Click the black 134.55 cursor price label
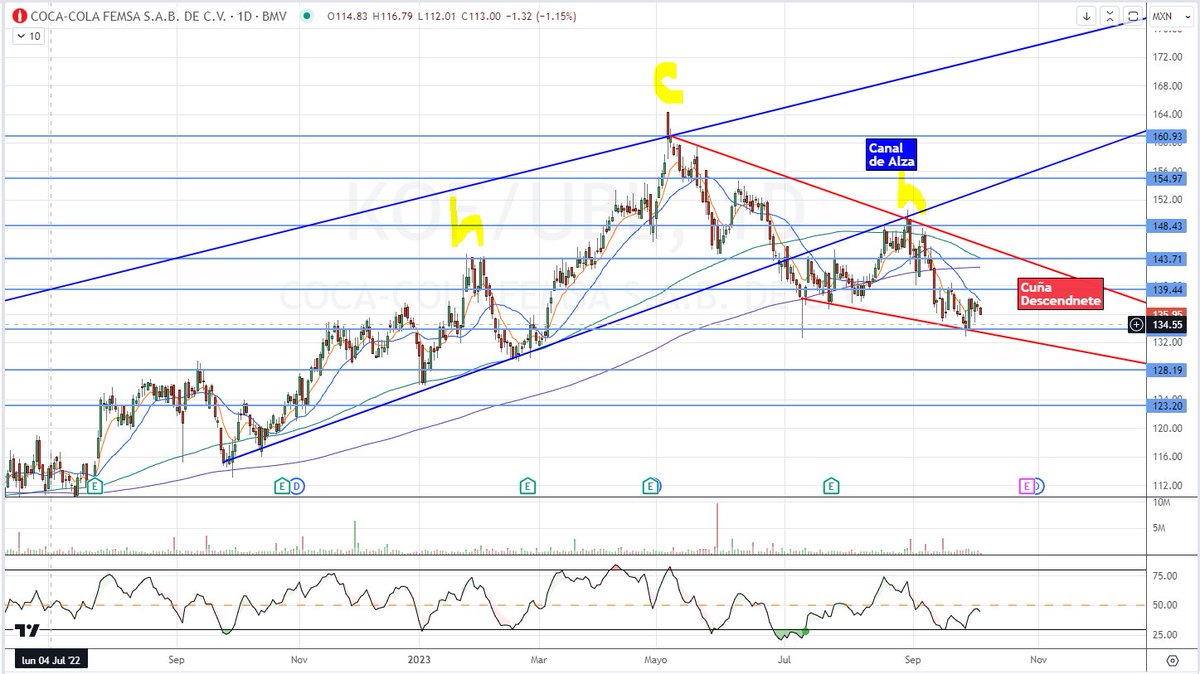Screen dimensions: 1200x674 tap(1167, 324)
